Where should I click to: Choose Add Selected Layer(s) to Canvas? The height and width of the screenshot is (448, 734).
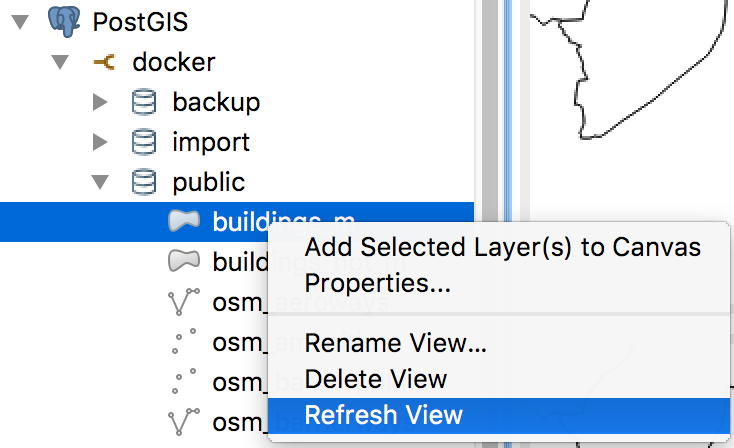click(502, 247)
